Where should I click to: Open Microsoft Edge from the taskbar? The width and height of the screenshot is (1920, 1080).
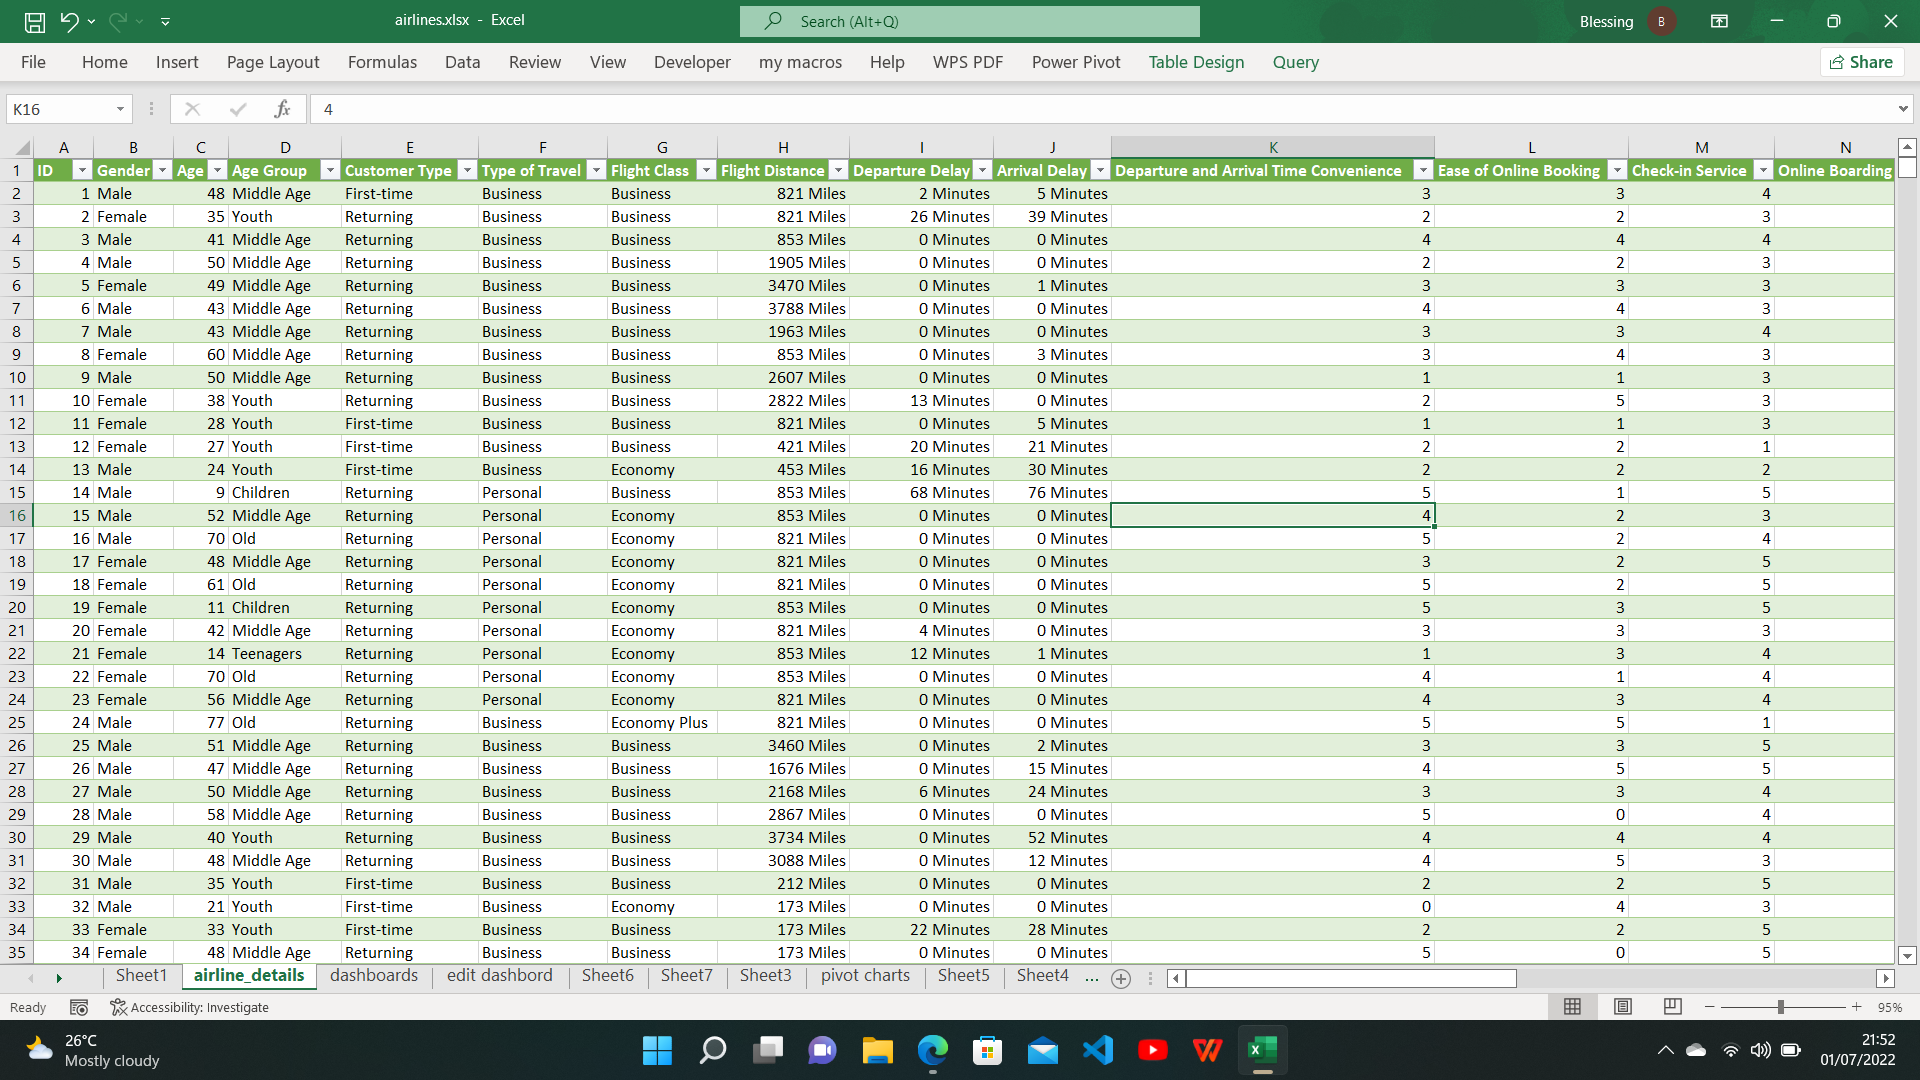(933, 1050)
